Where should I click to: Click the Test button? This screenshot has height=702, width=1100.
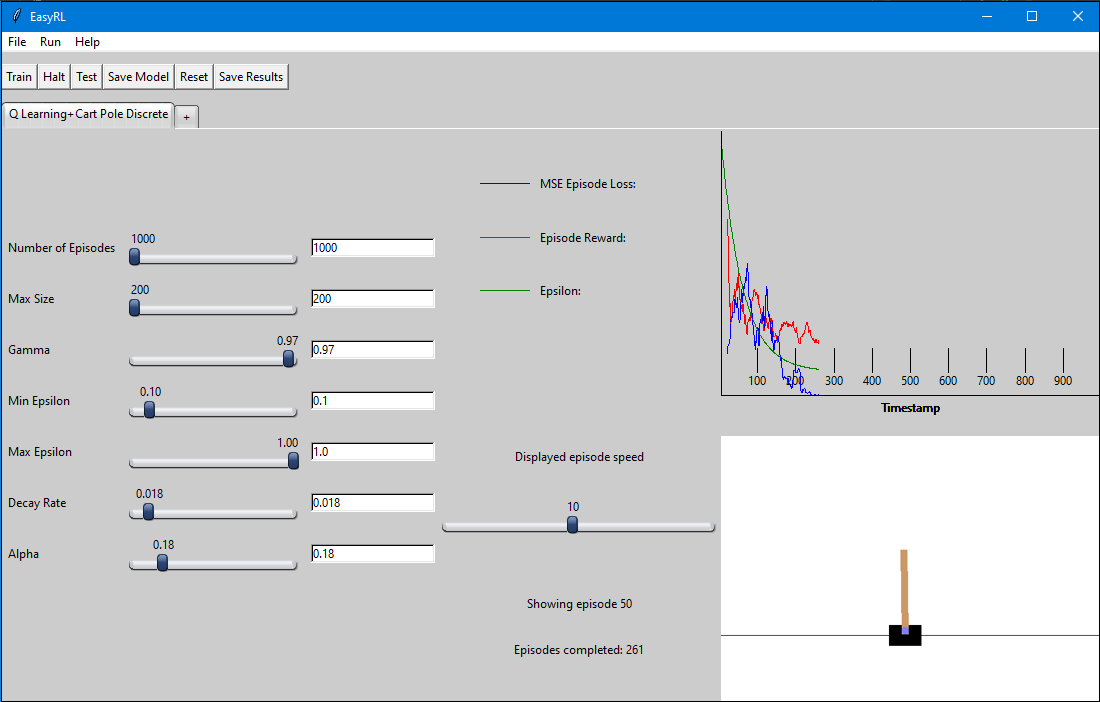(x=86, y=77)
